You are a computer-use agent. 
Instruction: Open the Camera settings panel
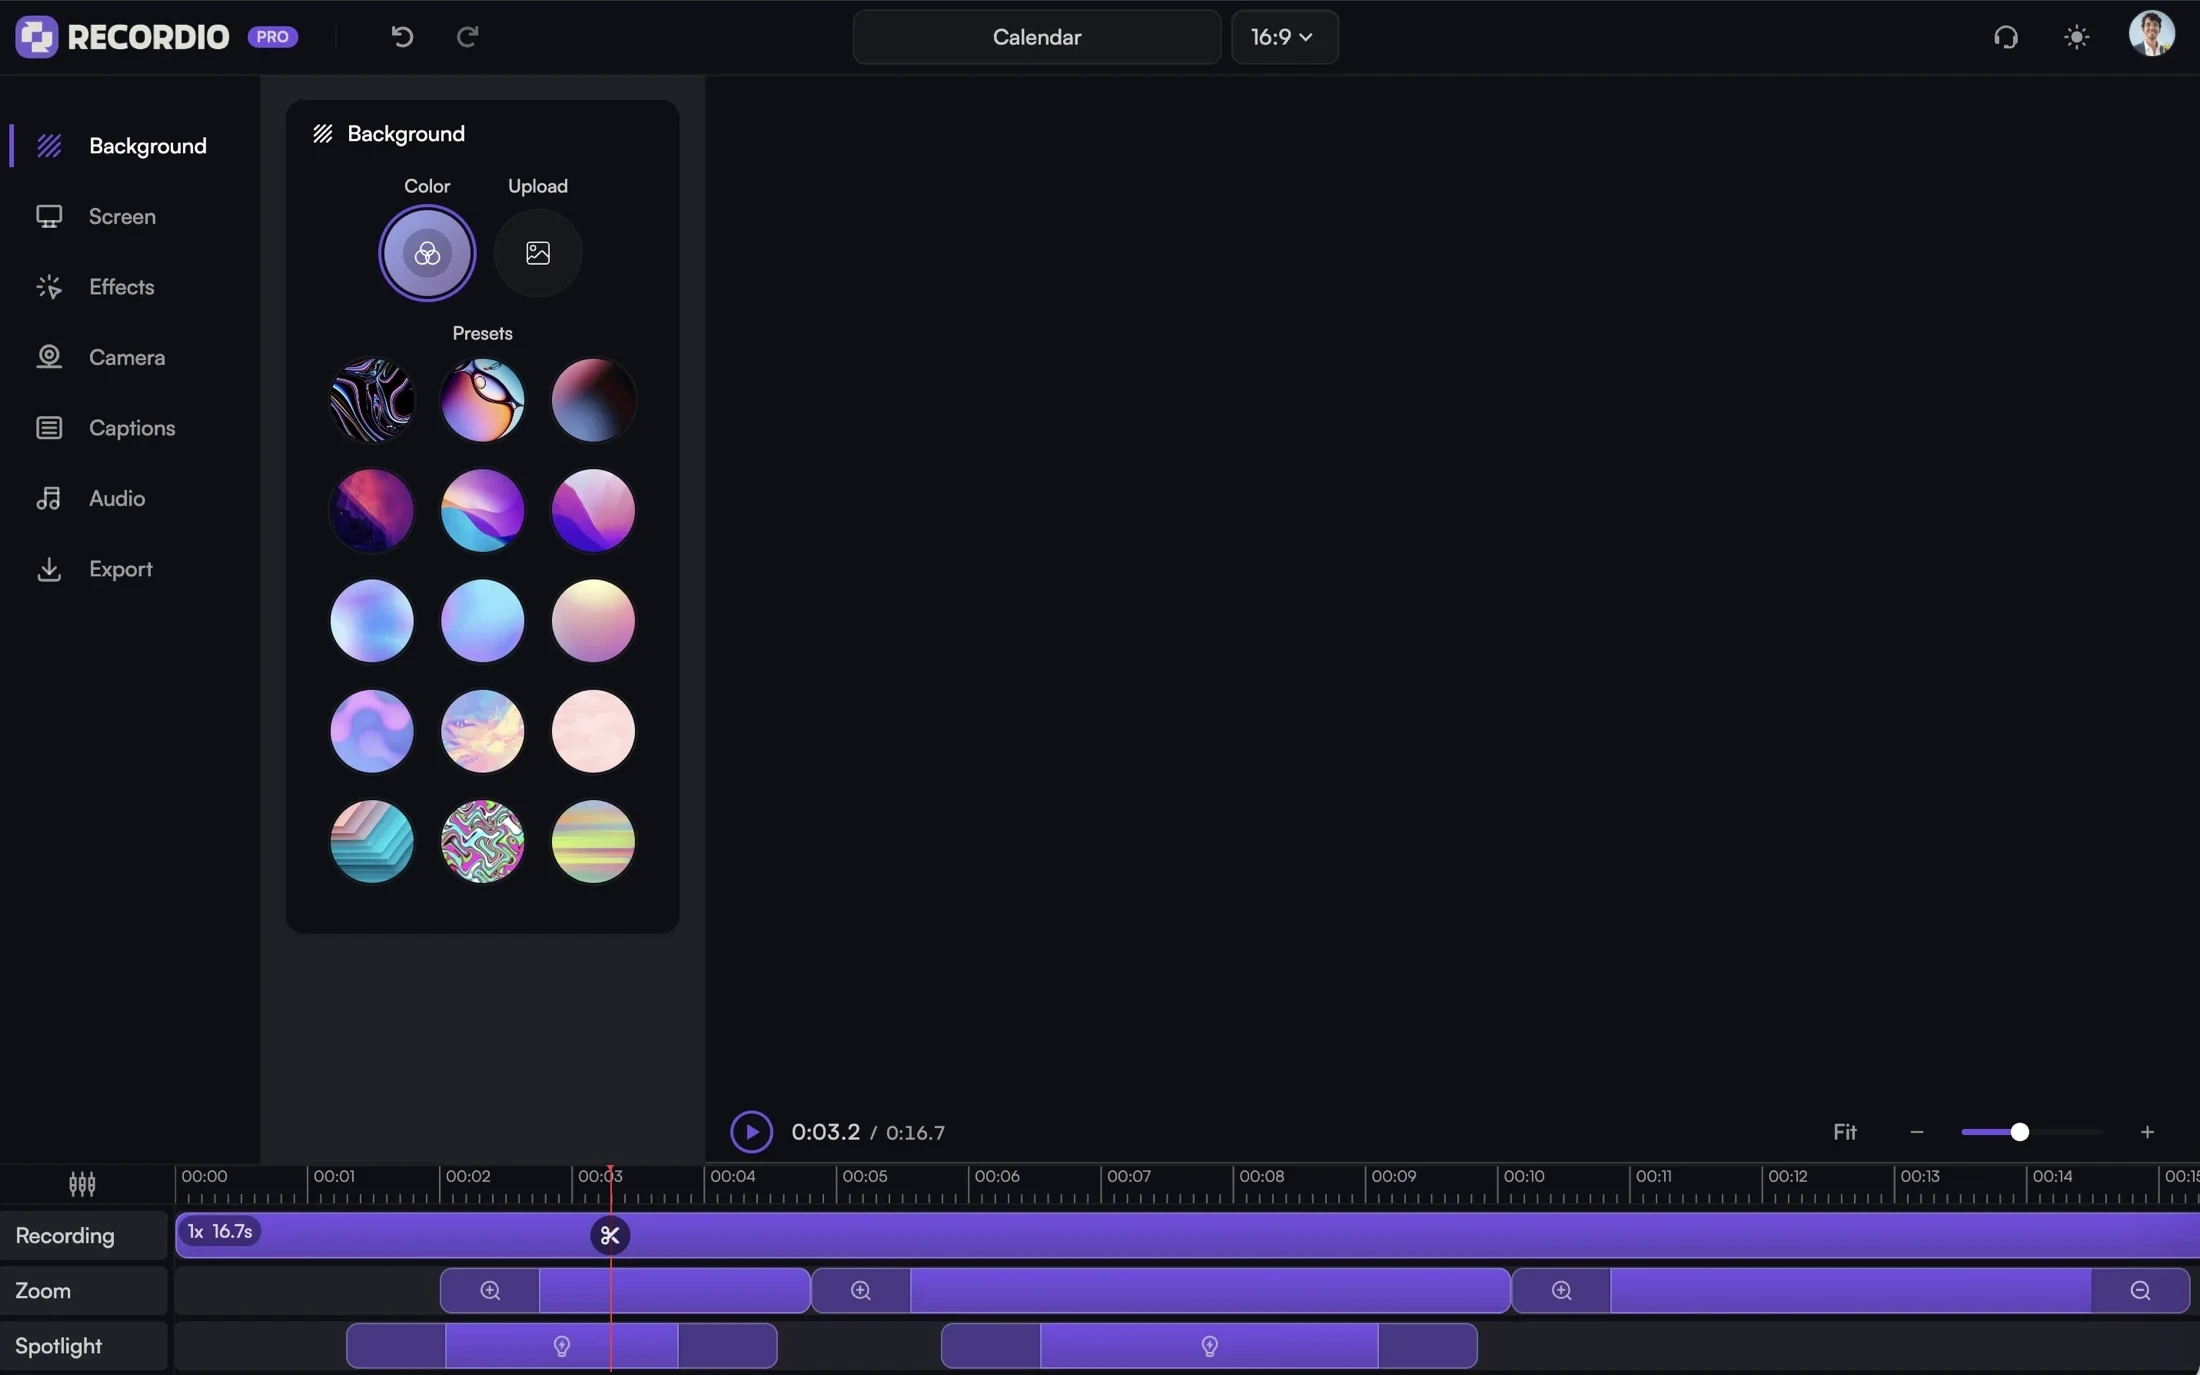126,357
